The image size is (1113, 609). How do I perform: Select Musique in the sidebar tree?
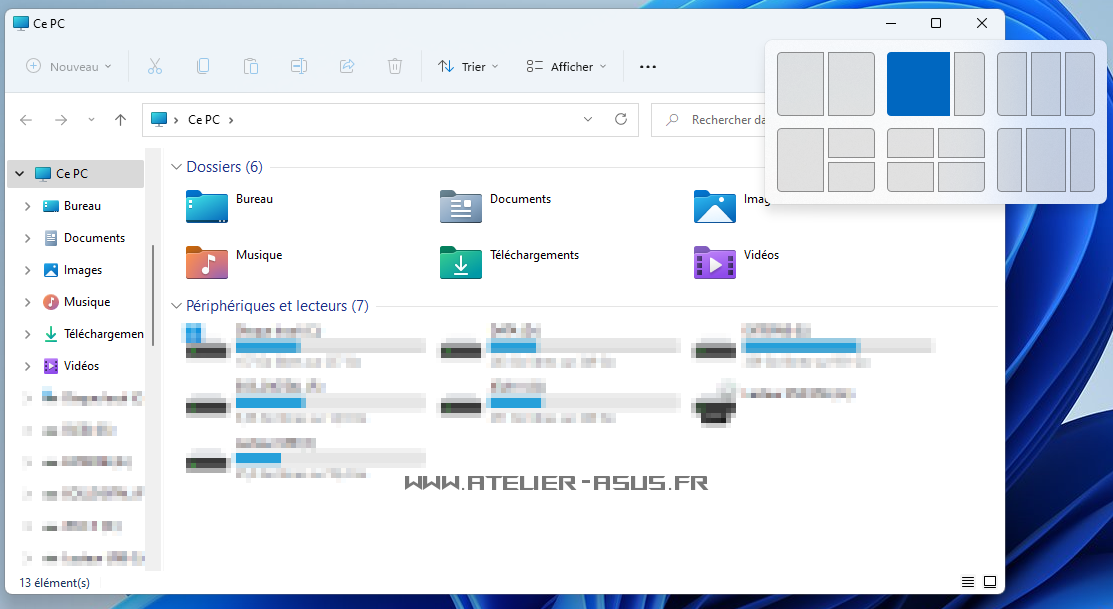pyautogui.click(x=86, y=302)
